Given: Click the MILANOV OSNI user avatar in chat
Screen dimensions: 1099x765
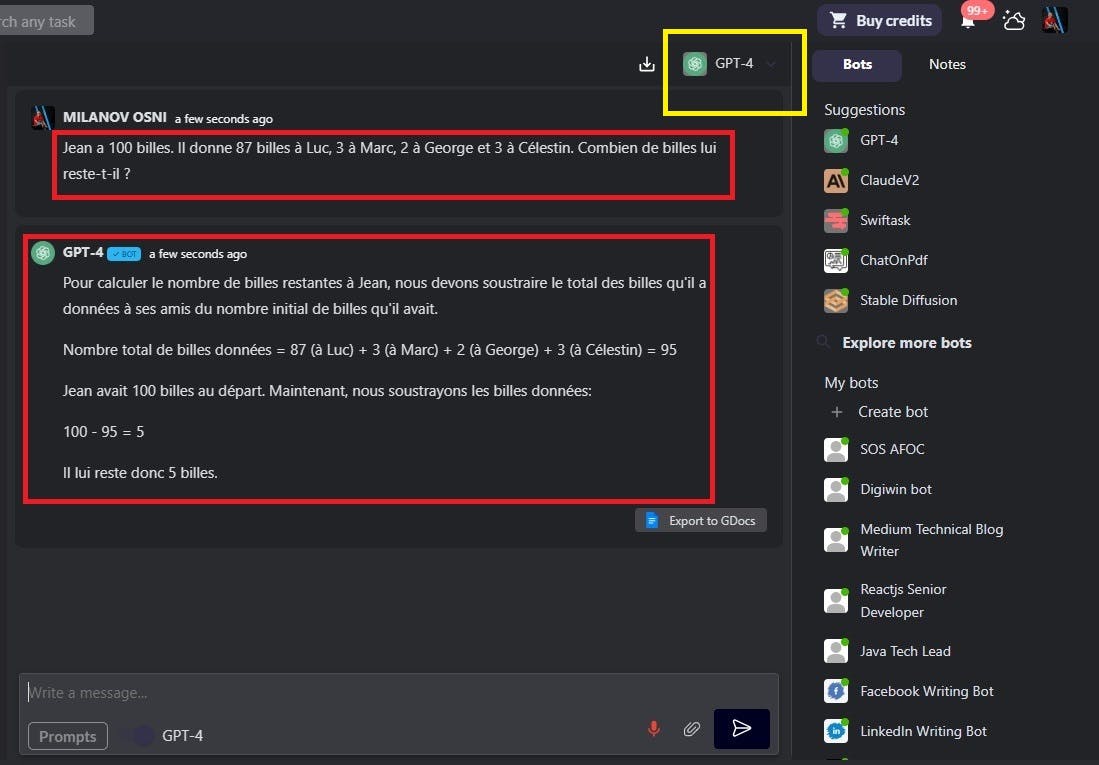Looking at the screenshot, I should (43, 117).
